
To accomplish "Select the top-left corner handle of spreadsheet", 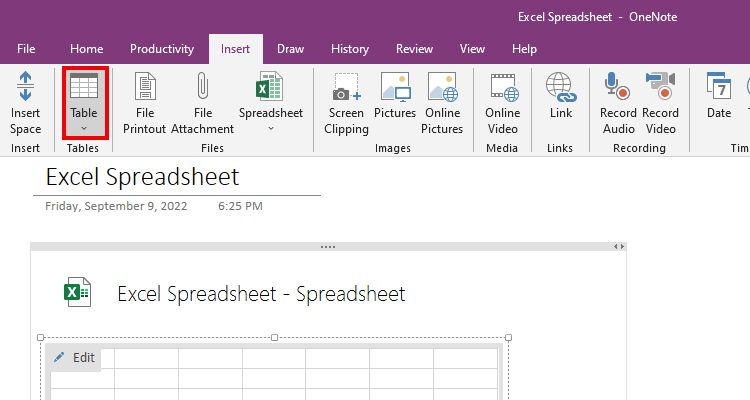I will click(x=41, y=337).
